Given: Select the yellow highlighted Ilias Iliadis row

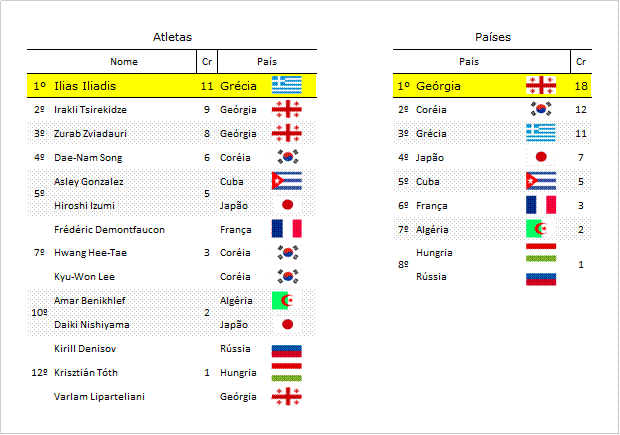Looking at the screenshot, I should 172,85.
